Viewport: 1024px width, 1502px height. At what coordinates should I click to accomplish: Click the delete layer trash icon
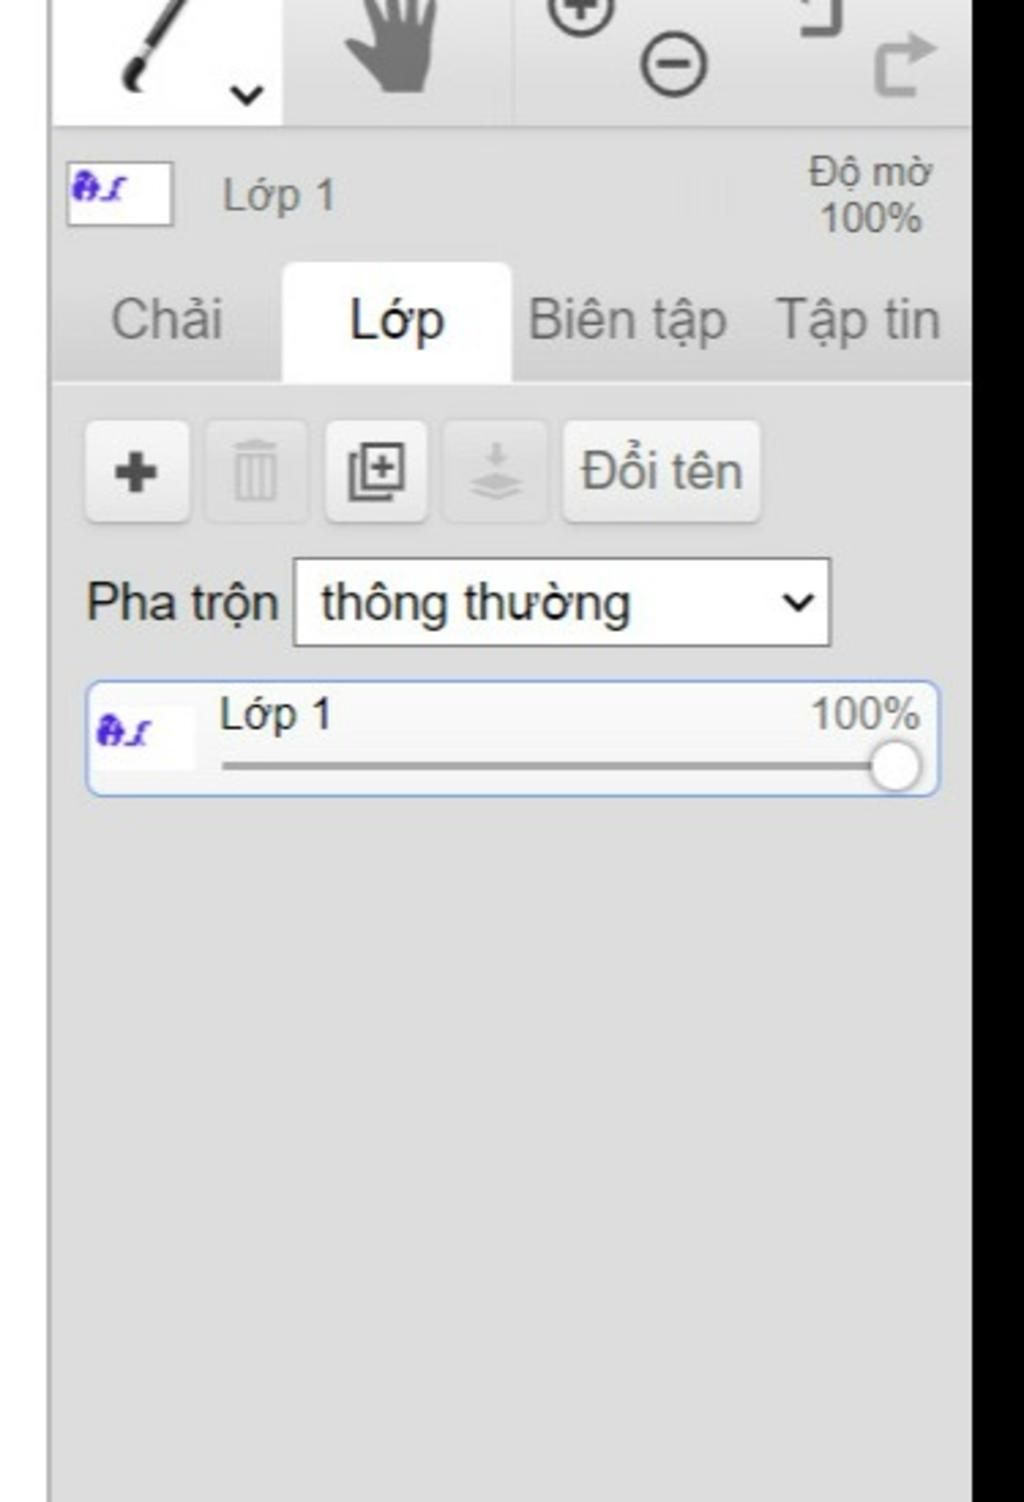pos(255,472)
